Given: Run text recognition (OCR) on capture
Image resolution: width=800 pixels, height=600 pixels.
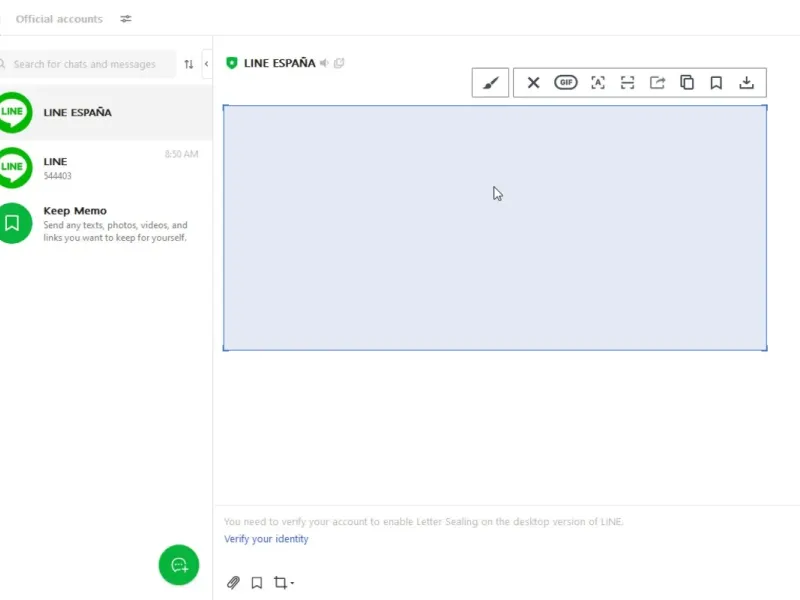Looking at the screenshot, I should click(x=598, y=83).
